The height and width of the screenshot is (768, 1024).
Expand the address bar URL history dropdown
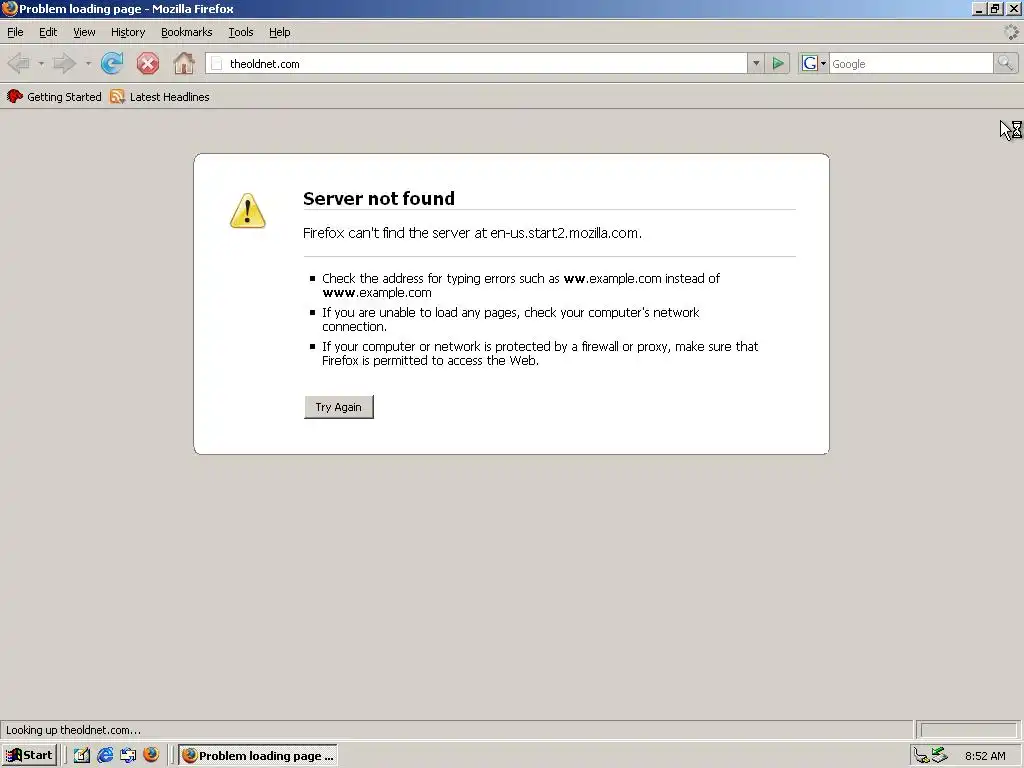click(756, 63)
